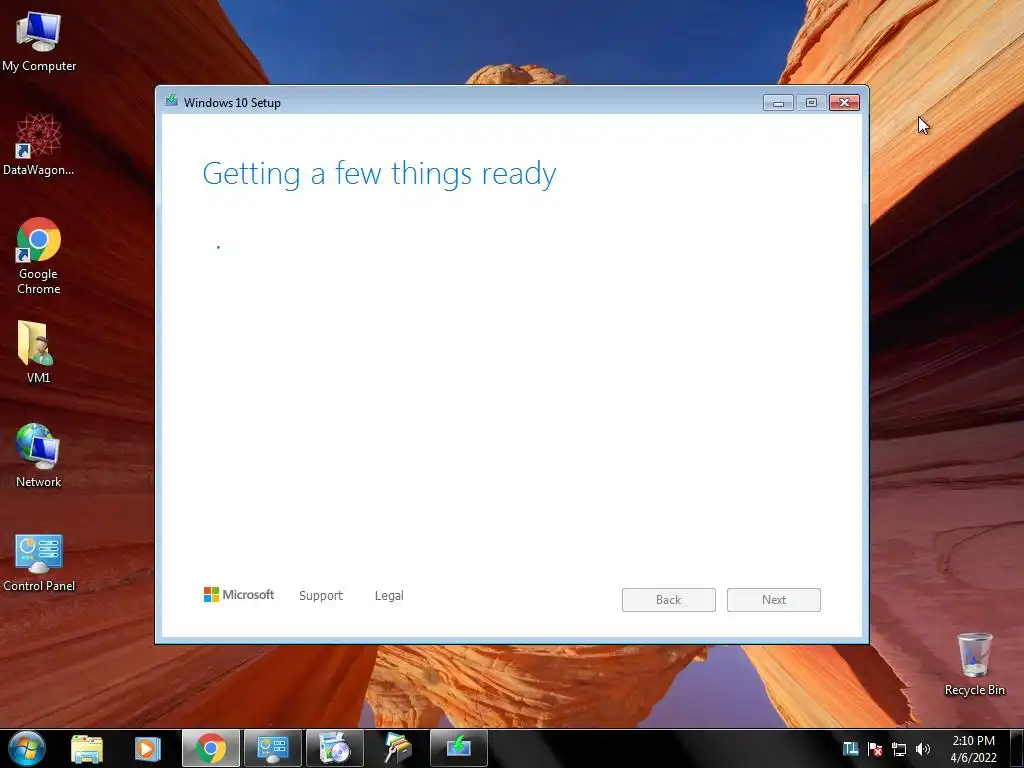Open the My Computer desktop icon
This screenshot has width=1024, height=768.
click(x=39, y=40)
